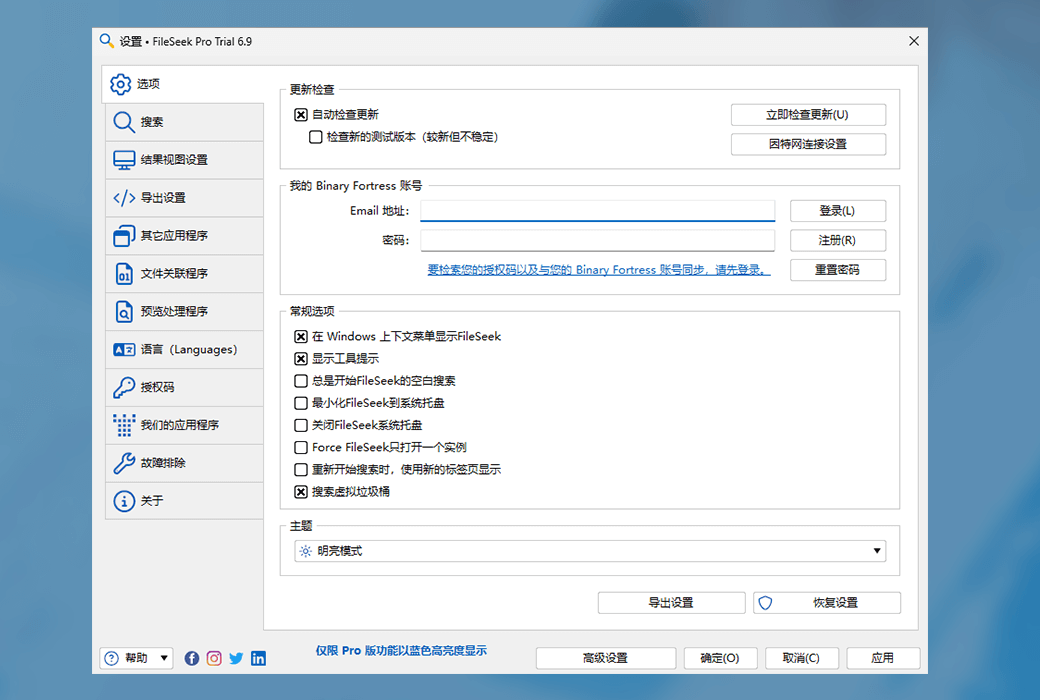Open the Twitter bird icon
Screen dimensions: 1040x700
click(236, 658)
